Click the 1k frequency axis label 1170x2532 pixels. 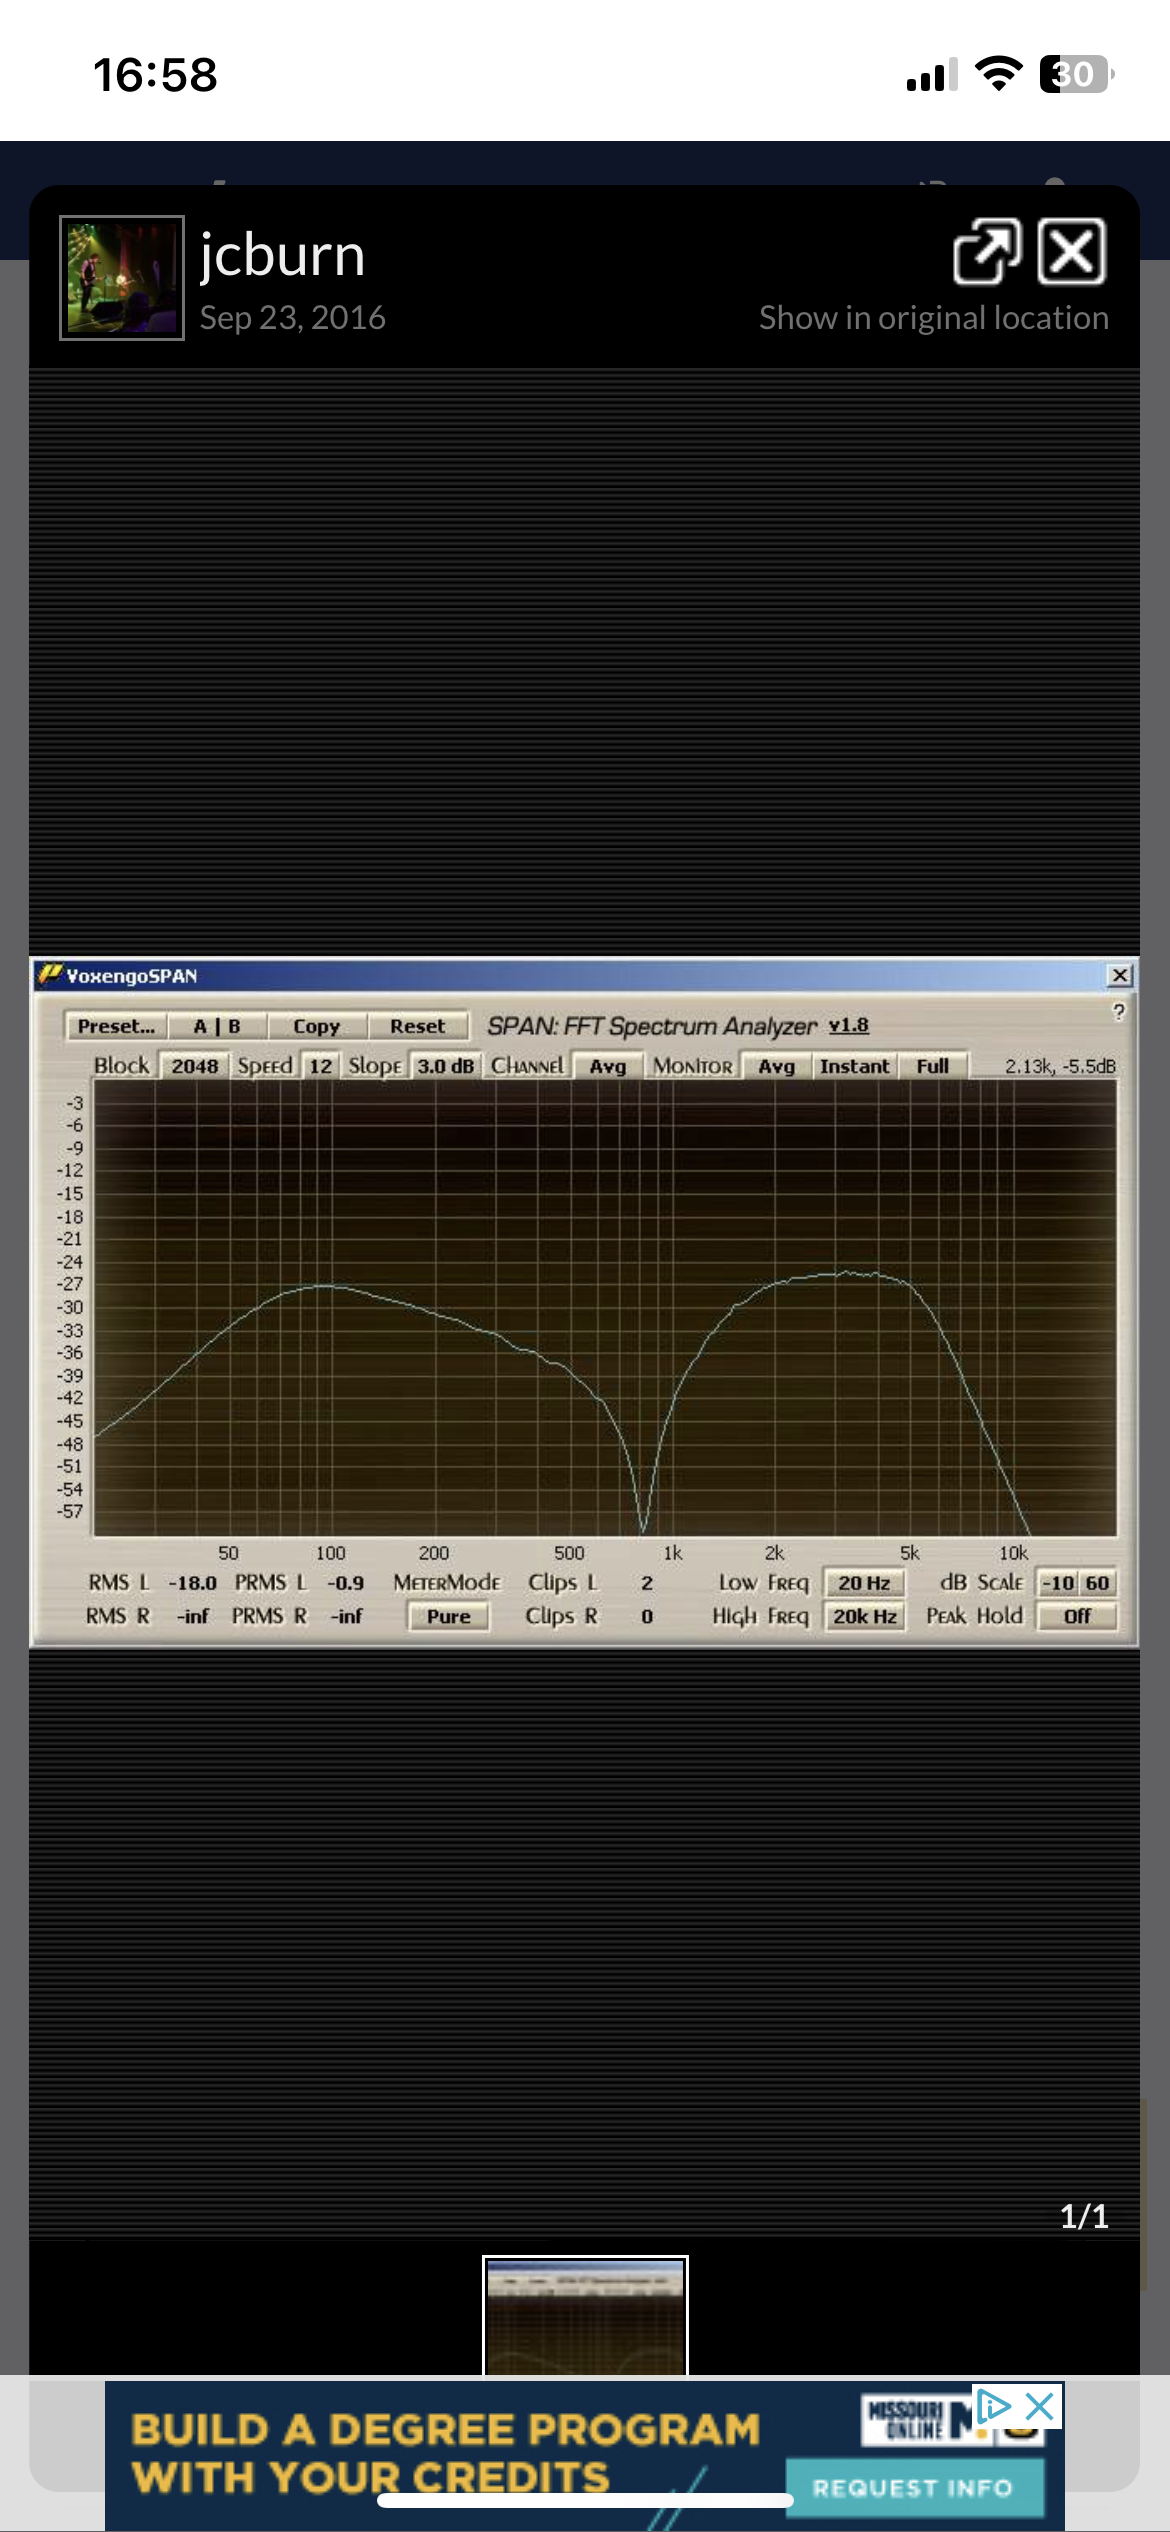[673, 1553]
